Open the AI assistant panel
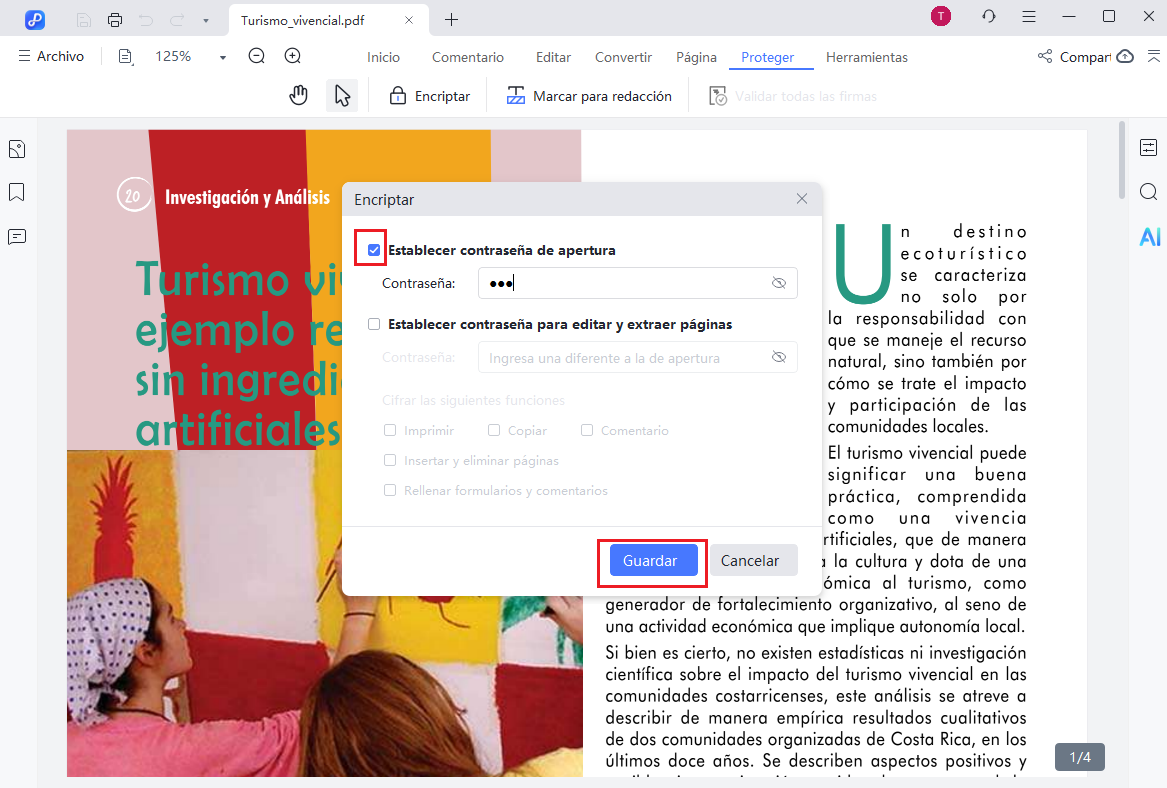Image resolution: width=1167 pixels, height=788 pixels. [1150, 237]
